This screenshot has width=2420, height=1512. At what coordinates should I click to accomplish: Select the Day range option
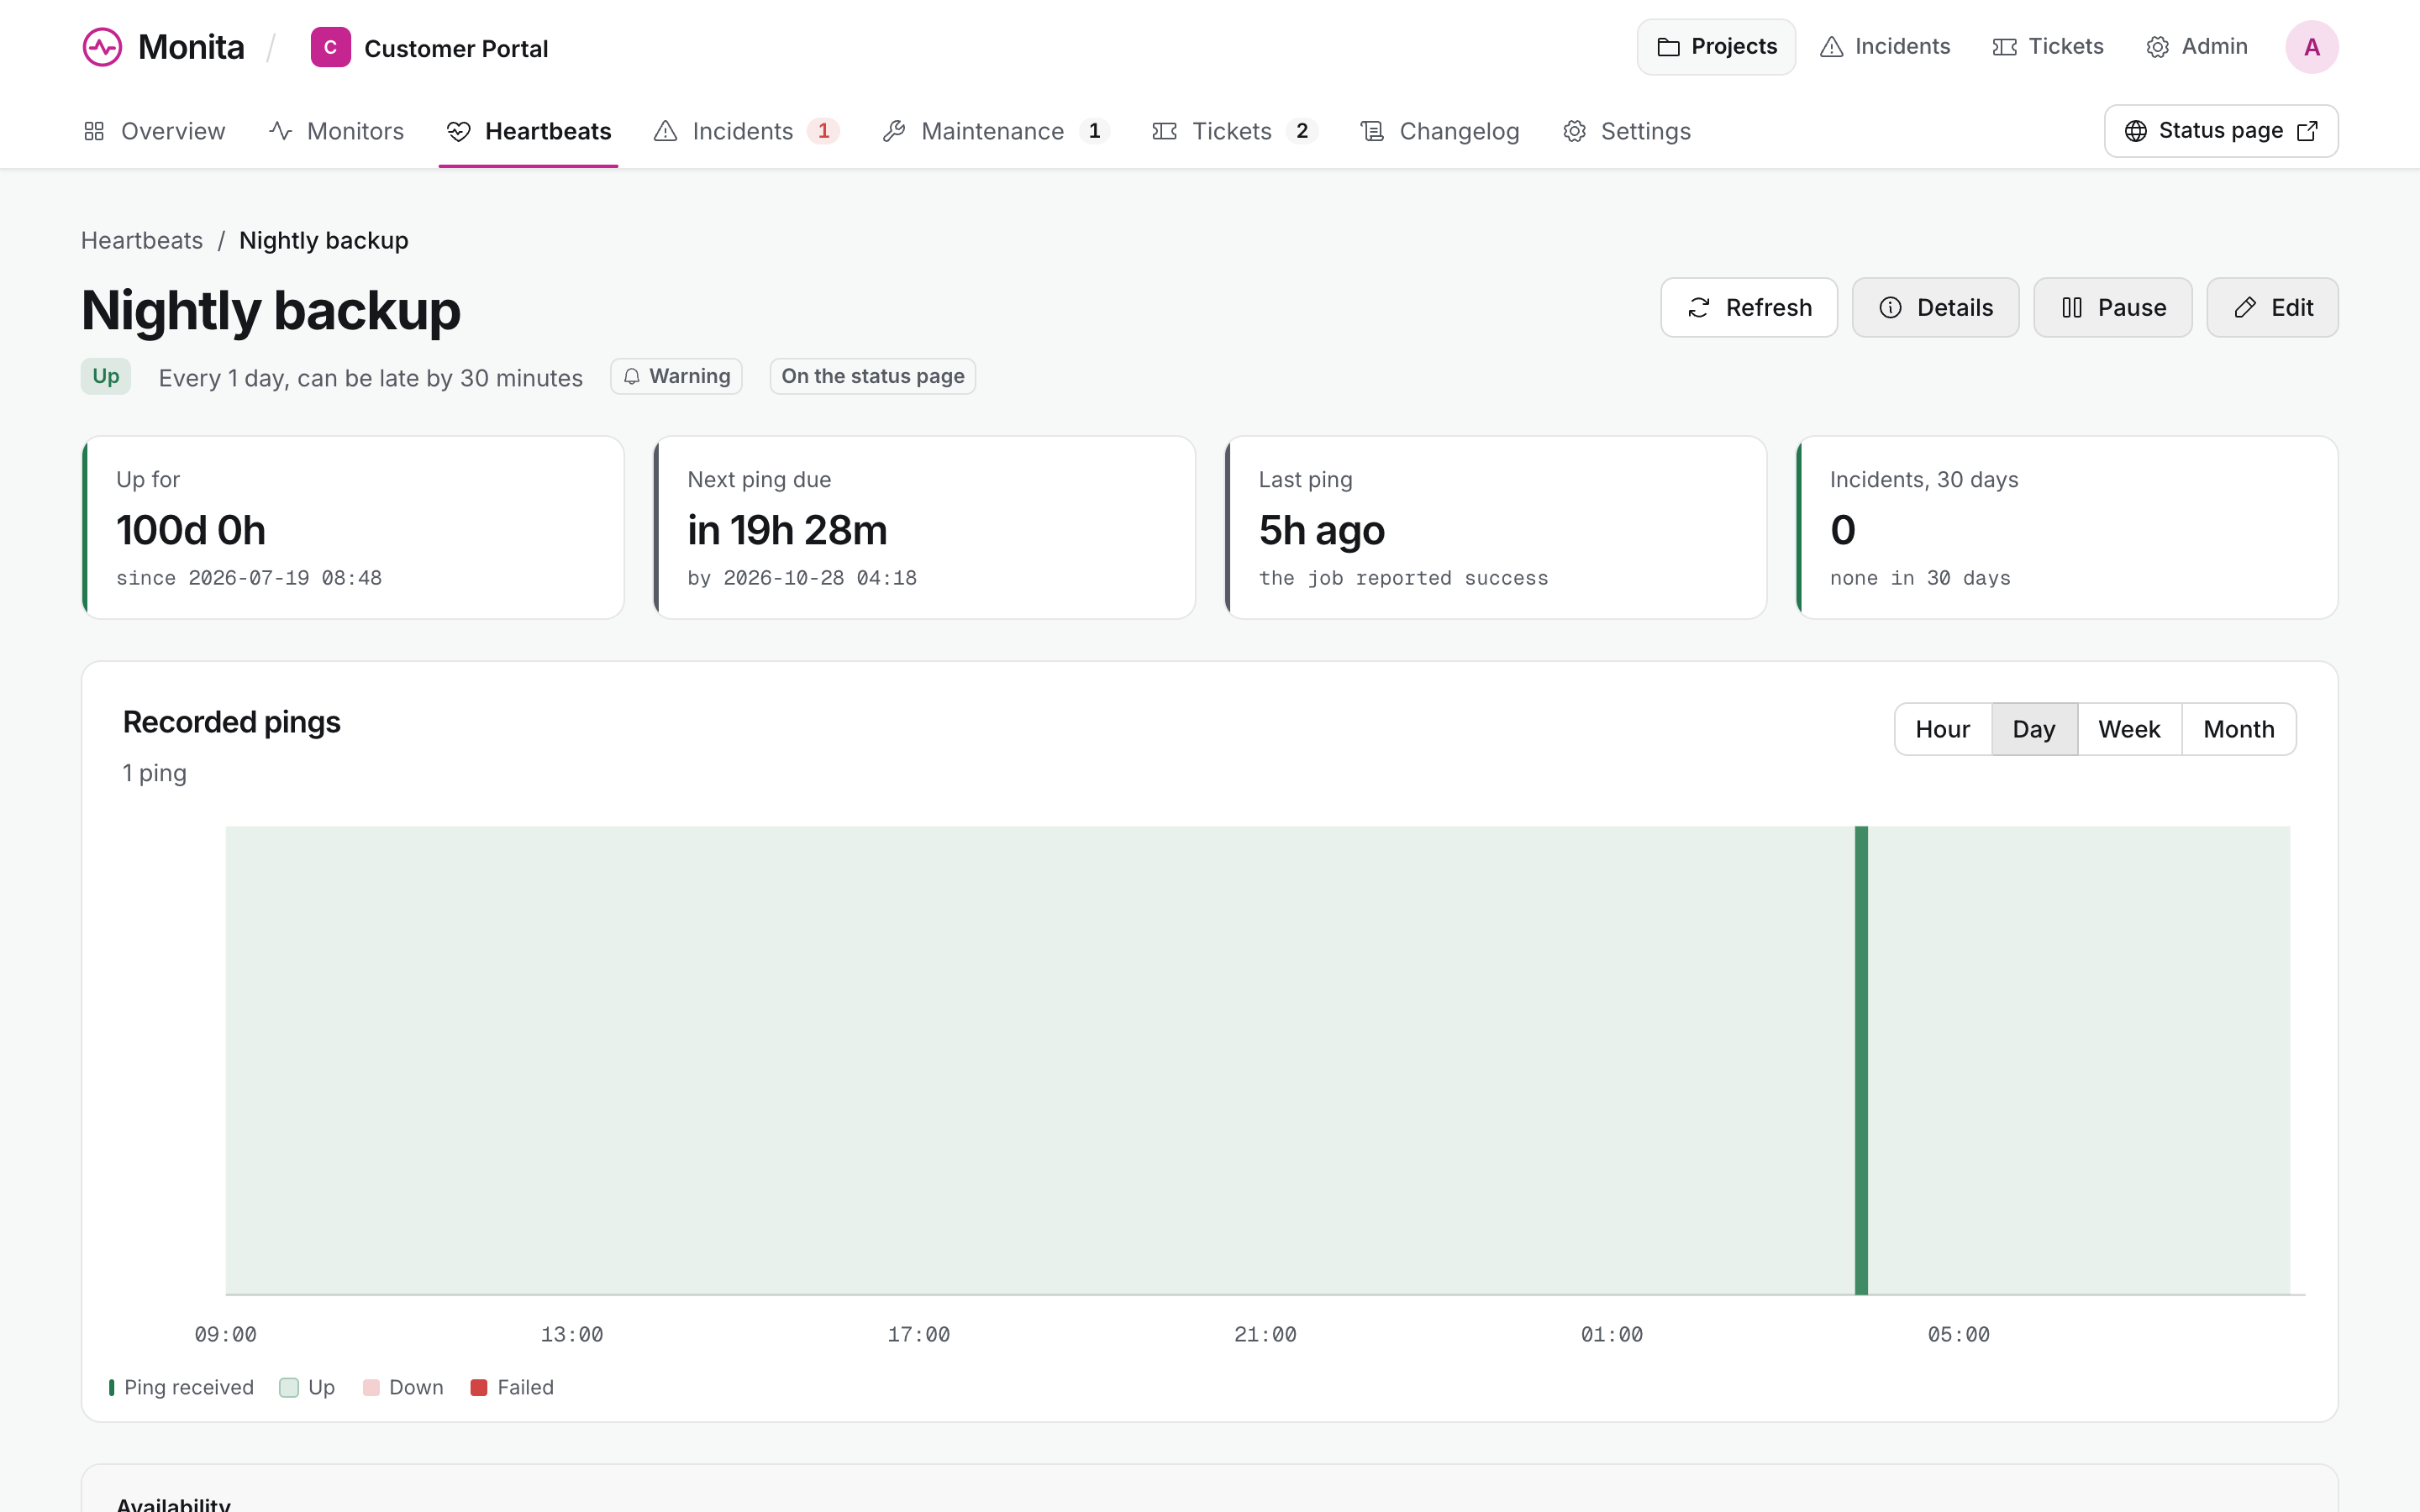click(x=2034, y=729)
